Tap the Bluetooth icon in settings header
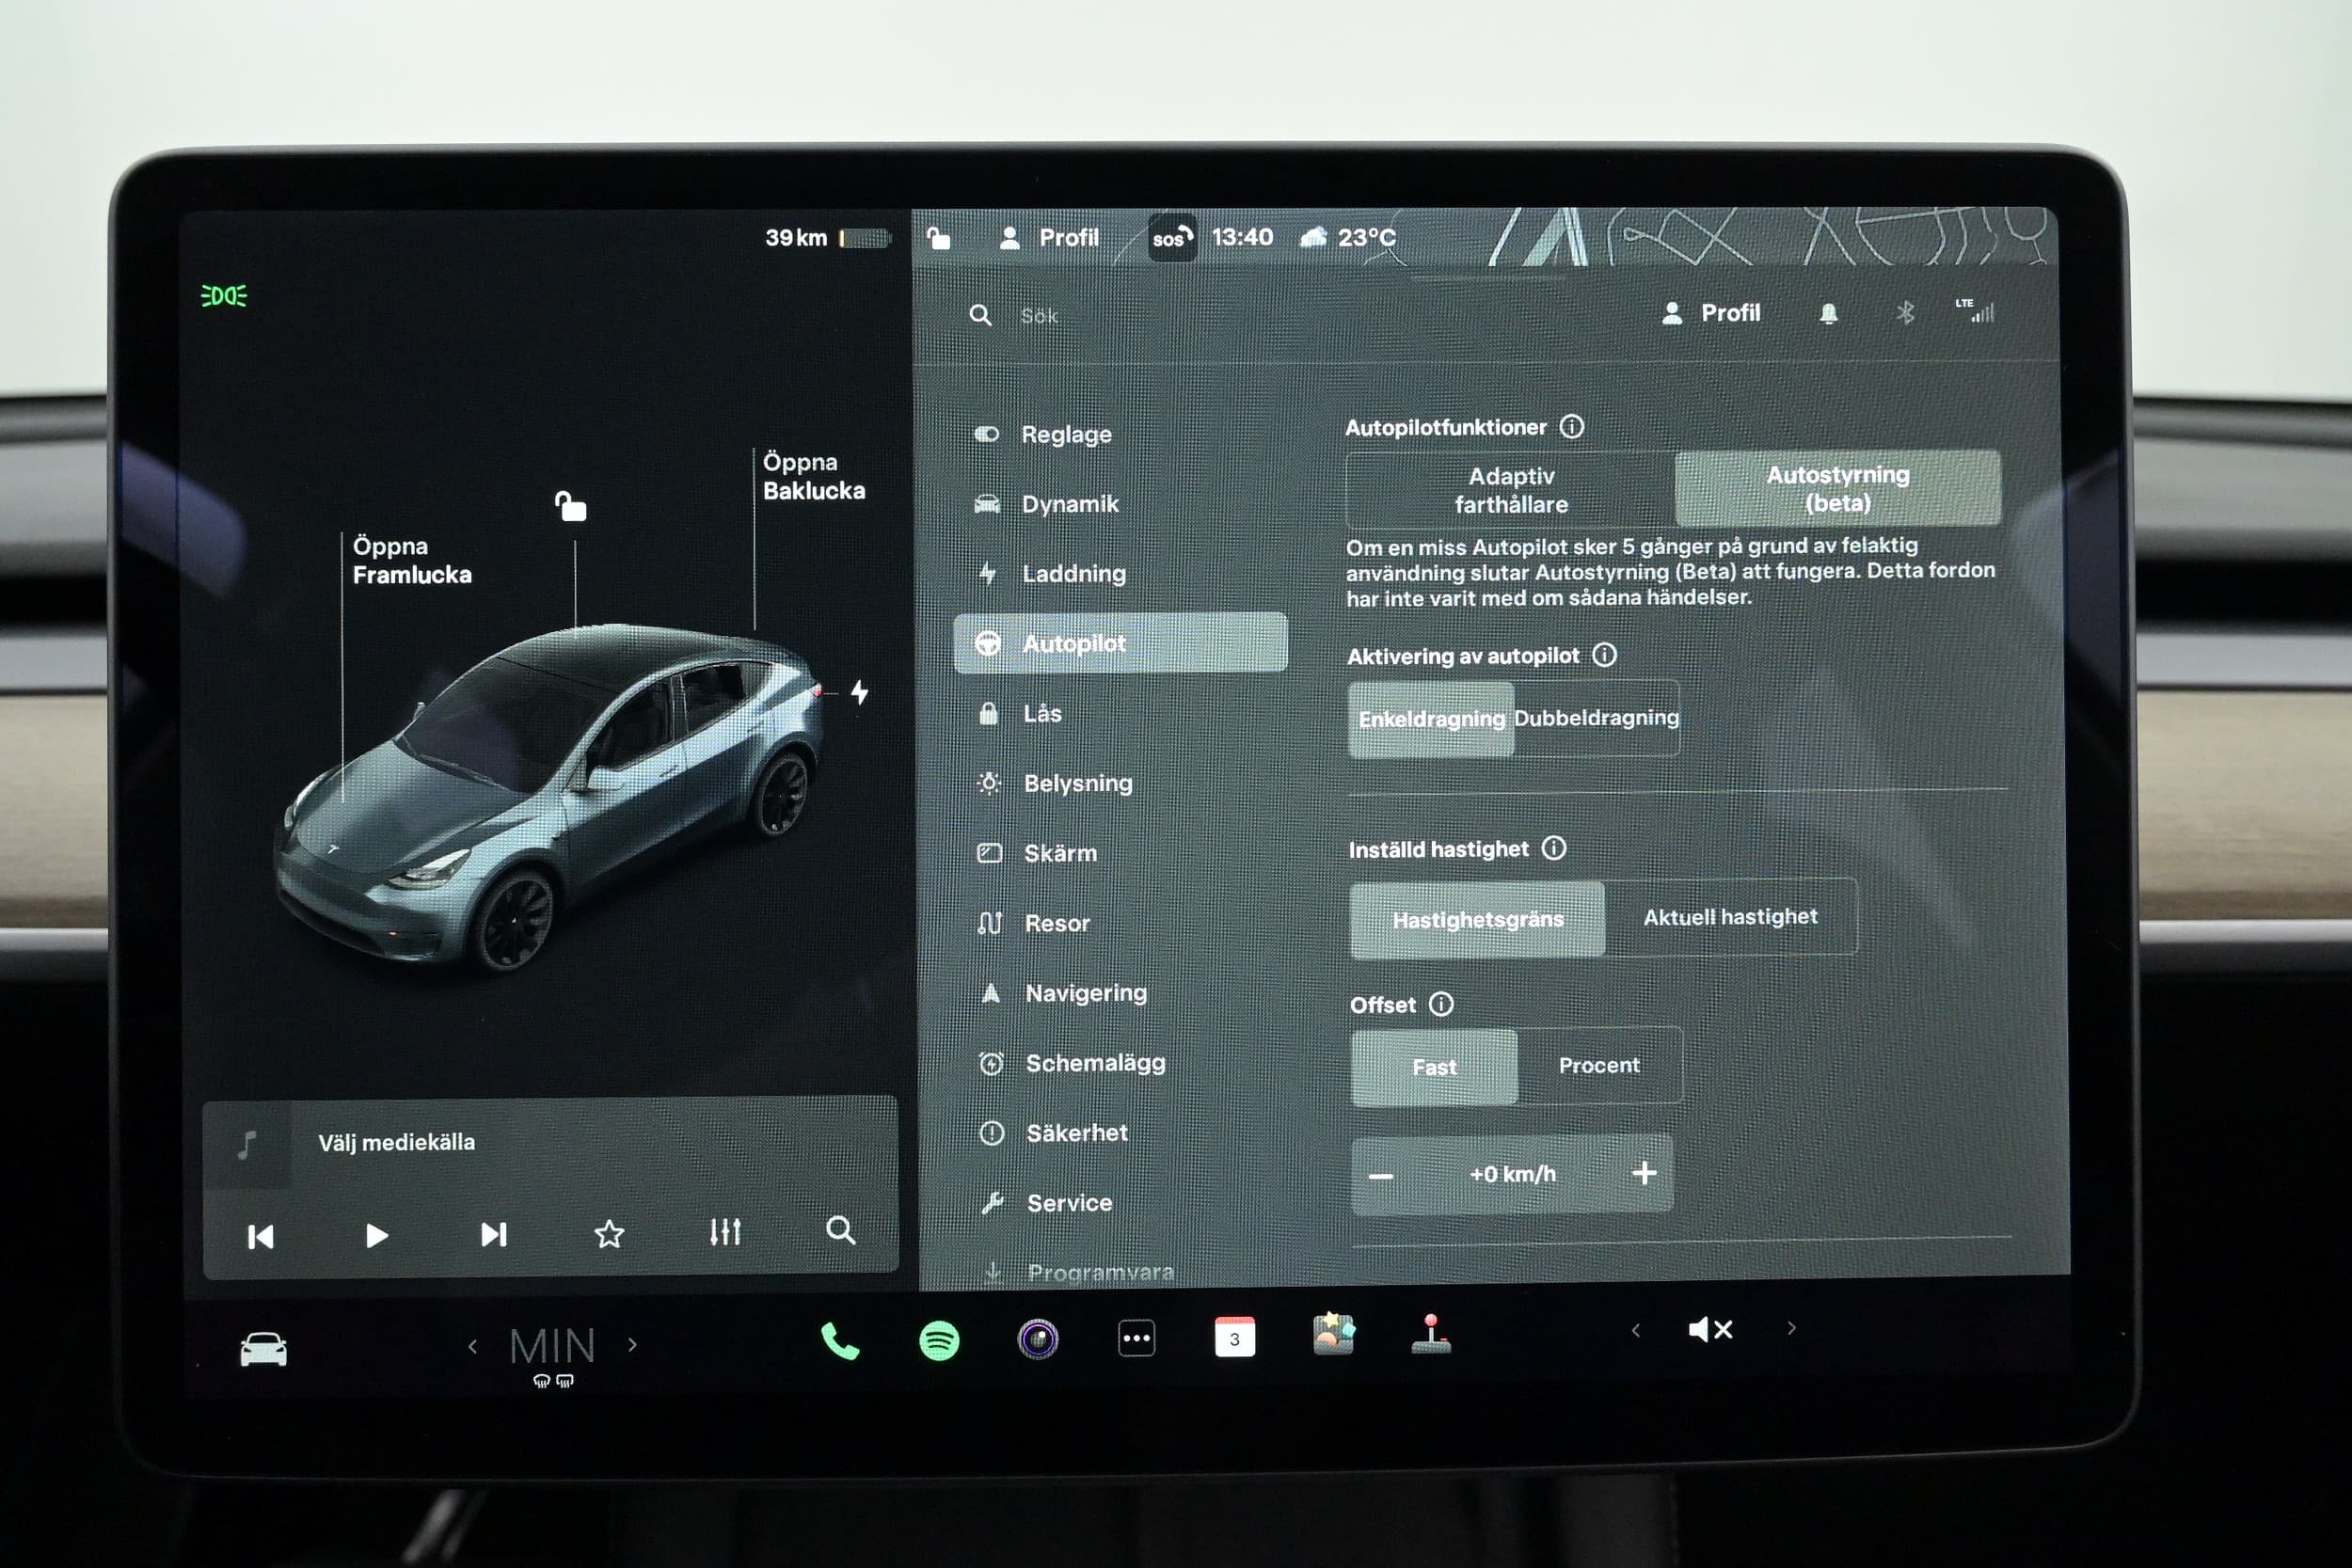This screenshot has height=1568, width=2352. pyautogui.click(x=1904, y=313)
